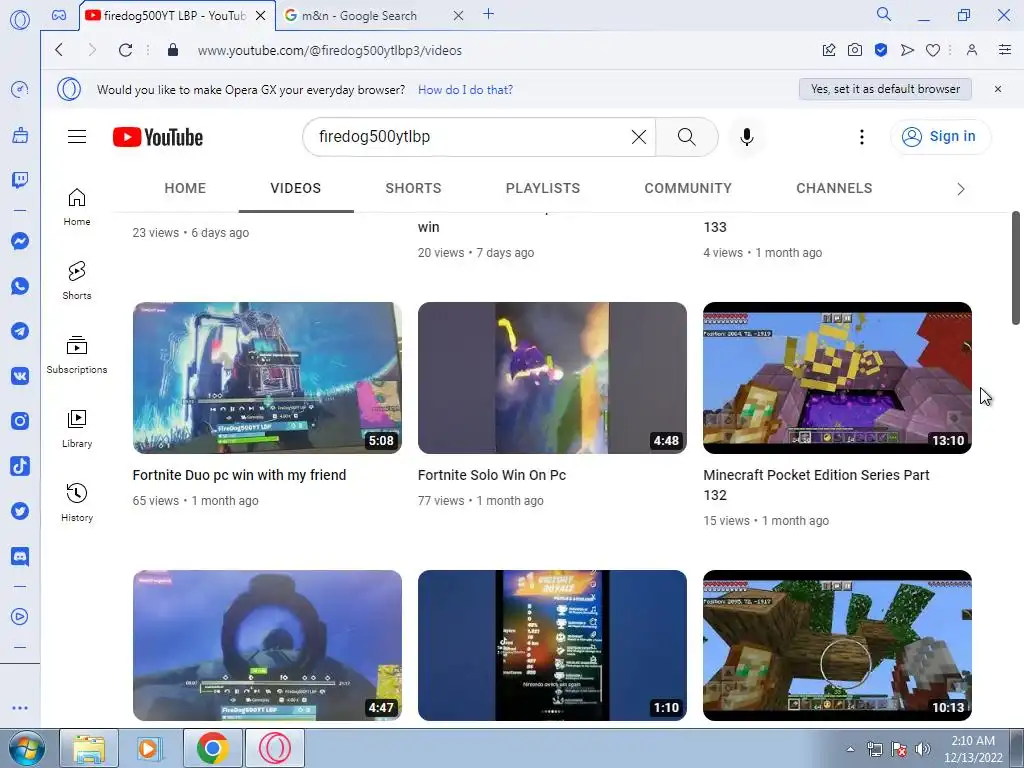Switch to the HOME channel tab
1024x768 pixels.
coord(185,188)
